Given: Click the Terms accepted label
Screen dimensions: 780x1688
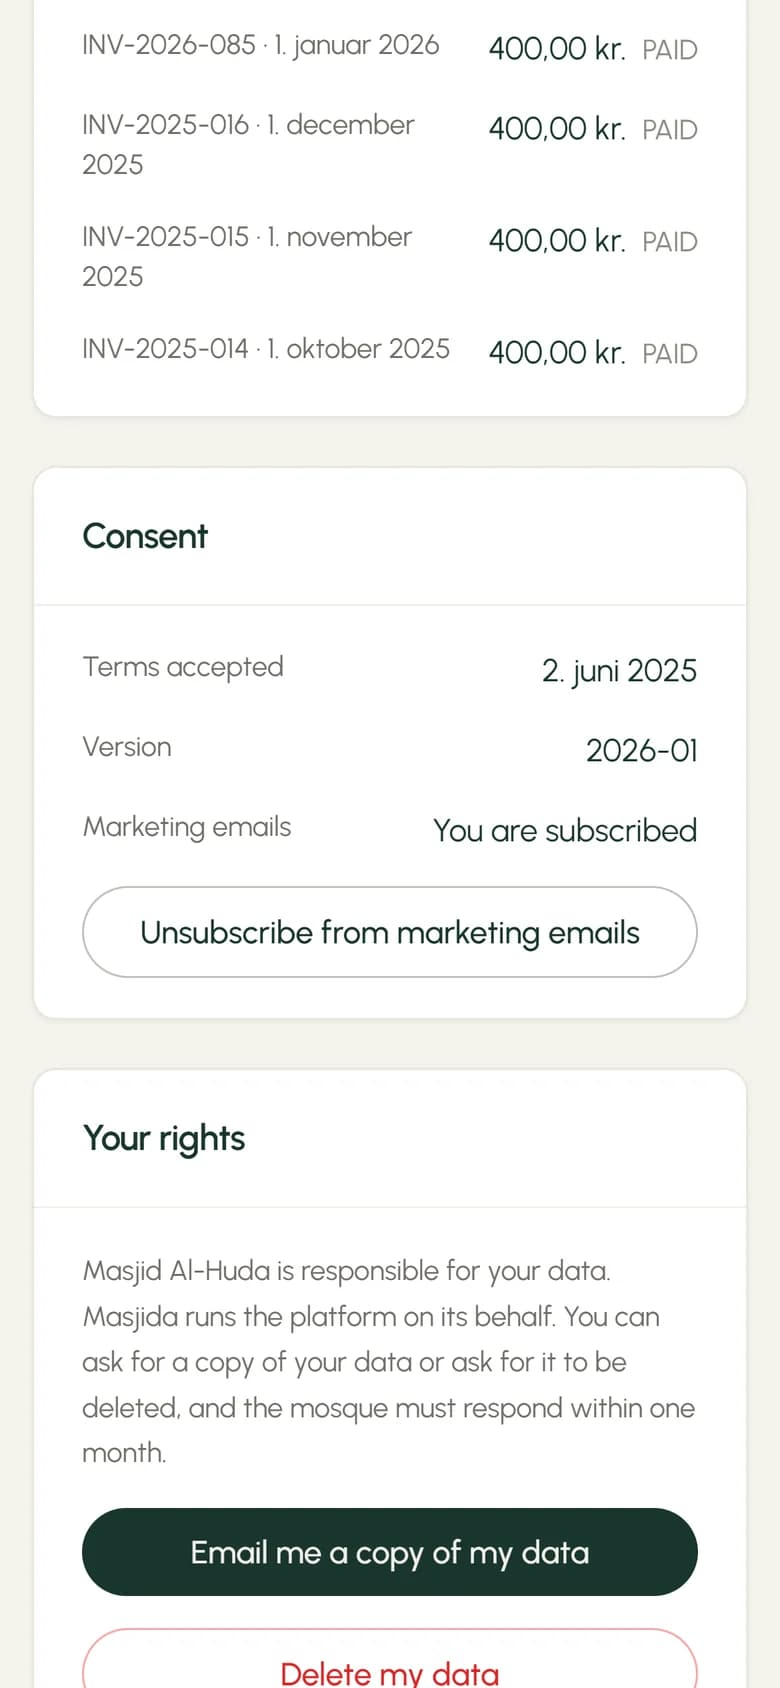Looking at the screenshot, I should 183,667.
